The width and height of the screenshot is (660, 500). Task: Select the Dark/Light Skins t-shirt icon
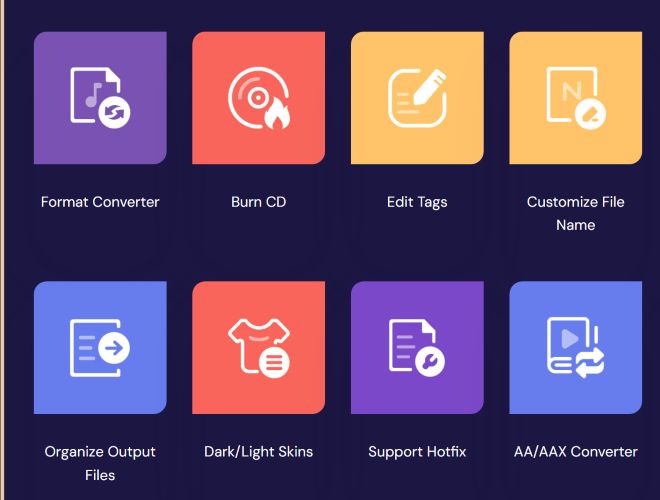click(258, 347)
